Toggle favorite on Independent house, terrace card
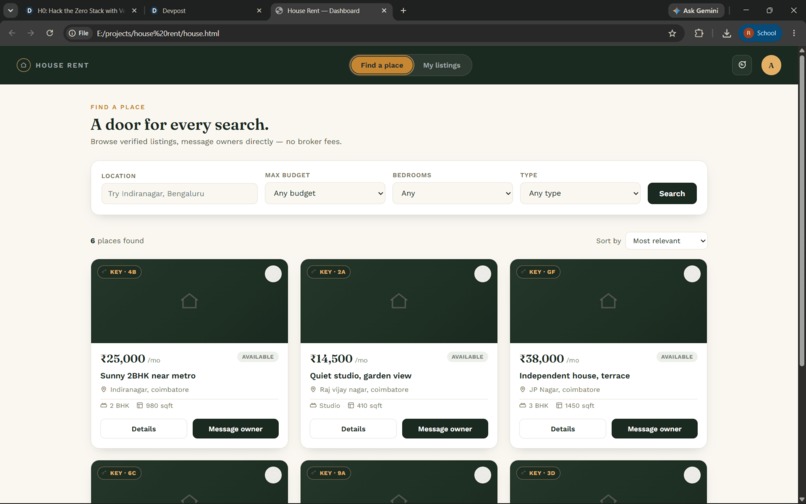Screen dimensions: 806x504 [x=692, y=274]
